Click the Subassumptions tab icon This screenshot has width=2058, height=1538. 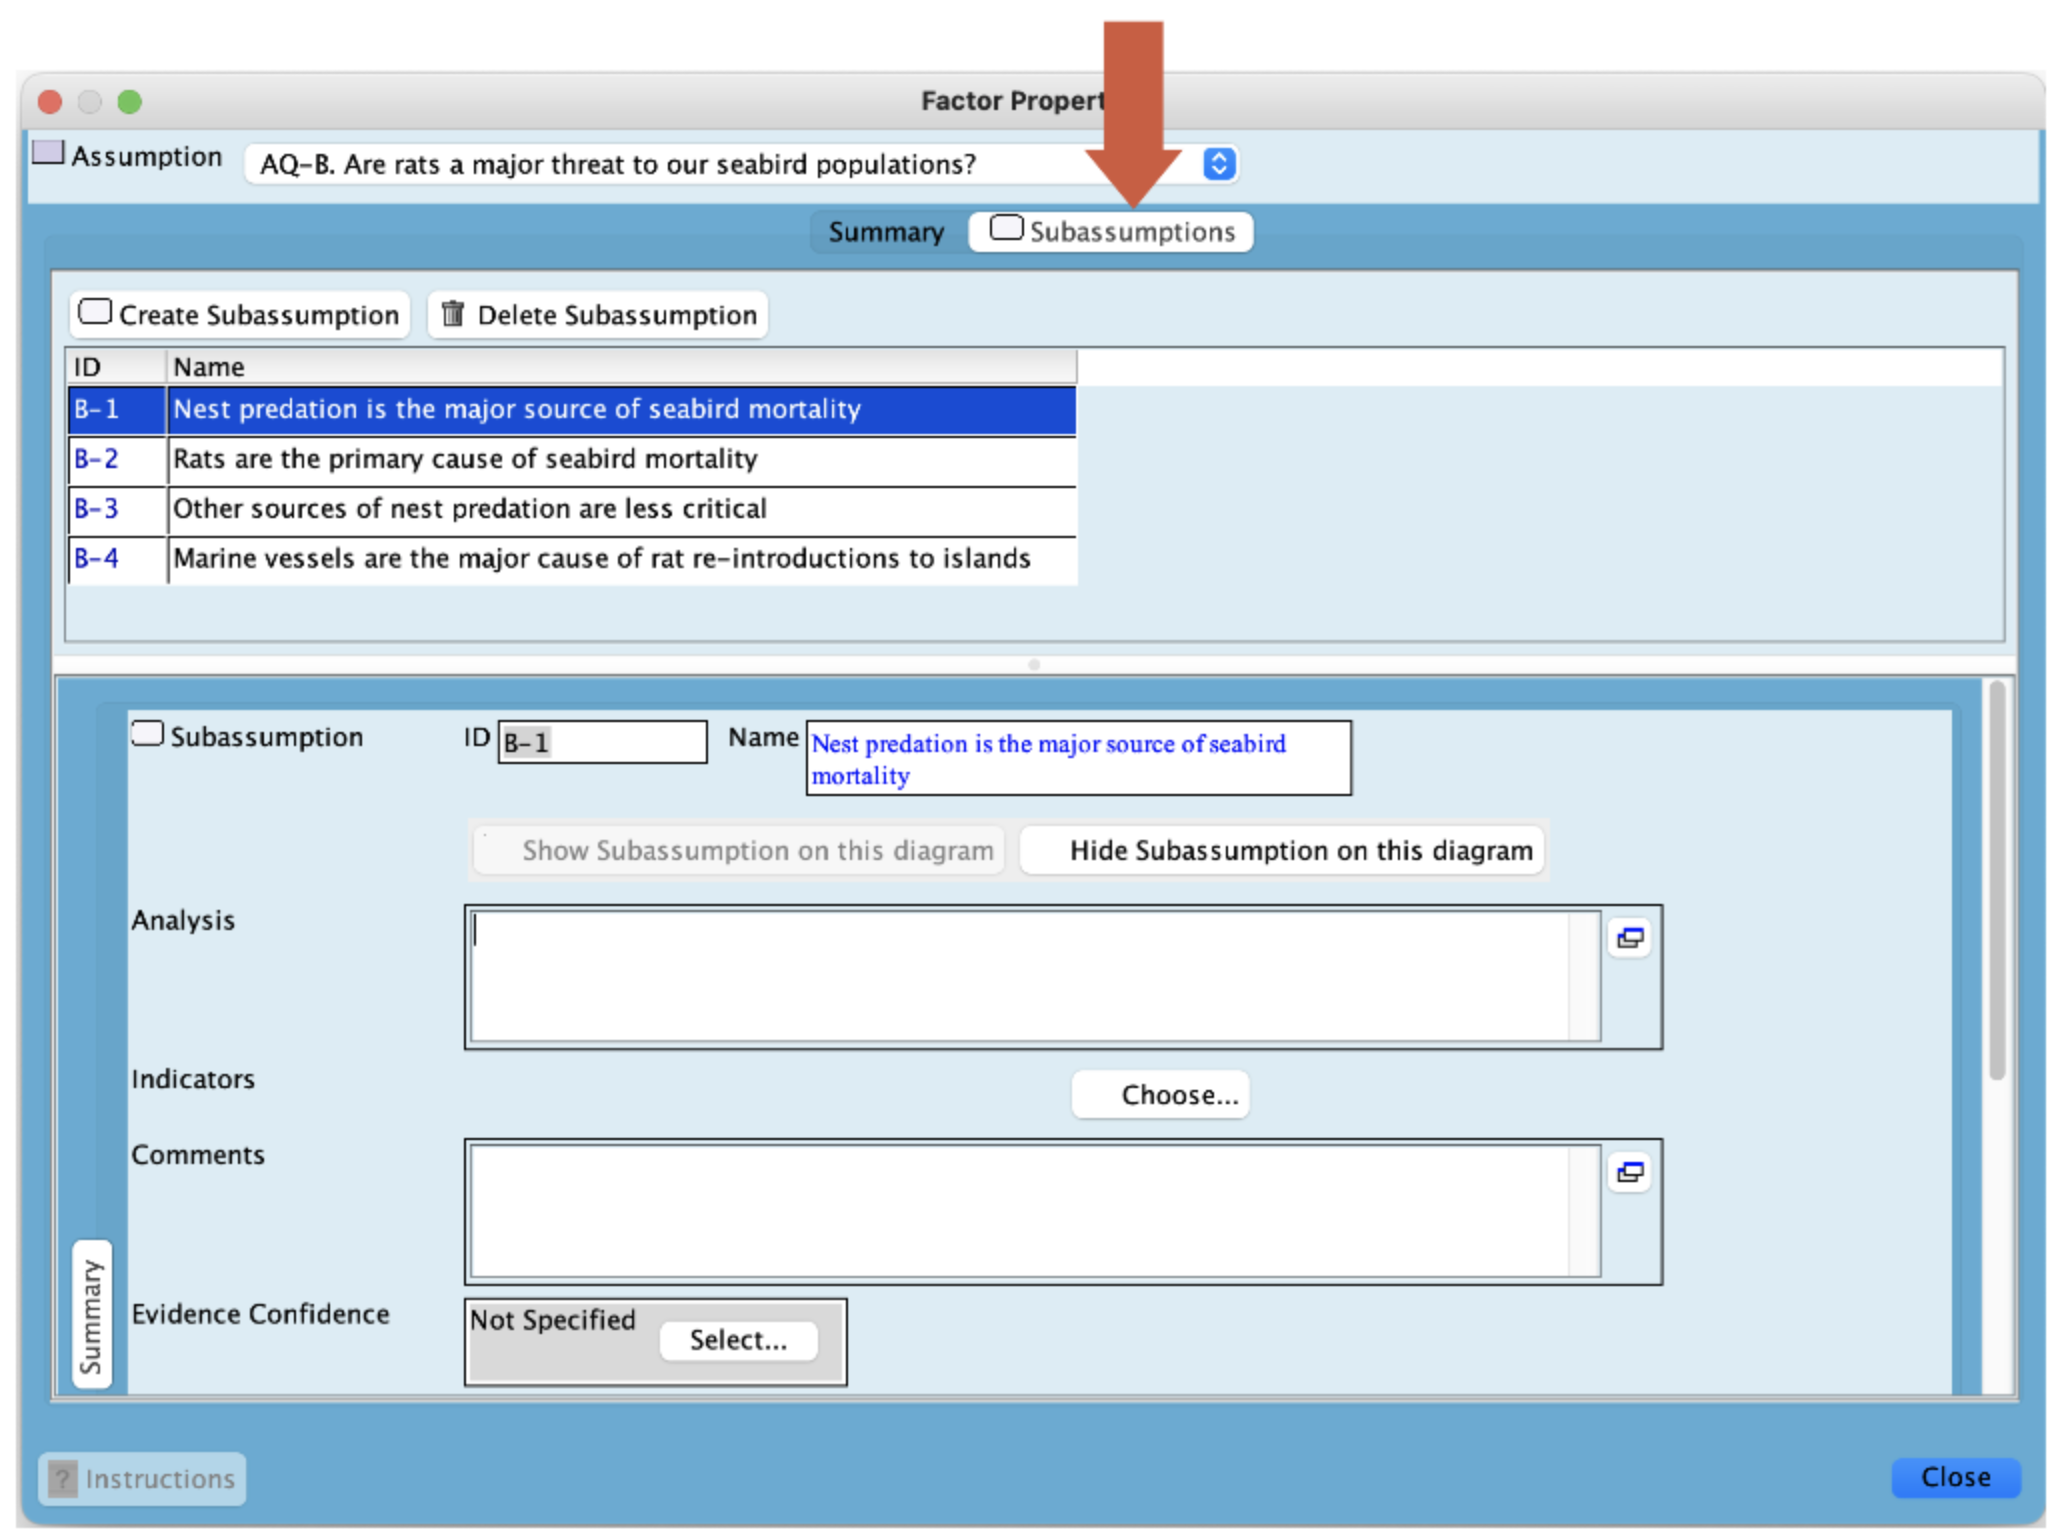1006,229
